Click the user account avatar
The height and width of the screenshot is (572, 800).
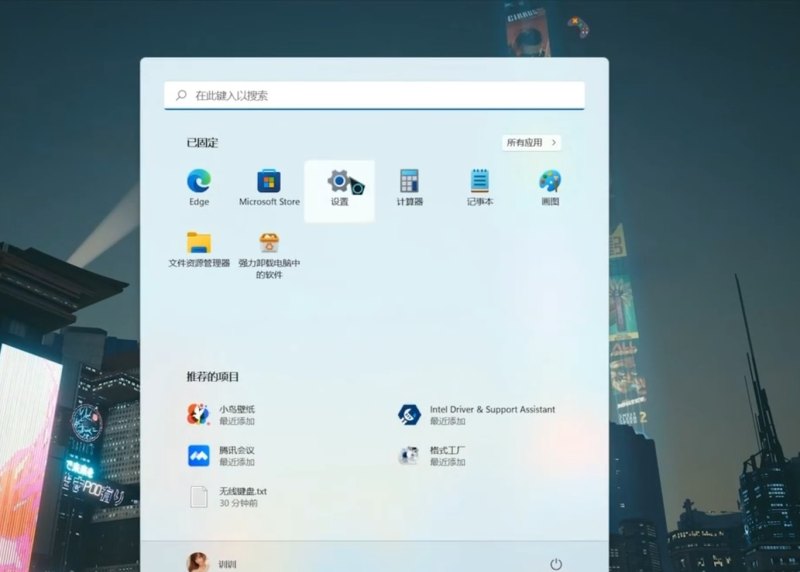[198, 562]
